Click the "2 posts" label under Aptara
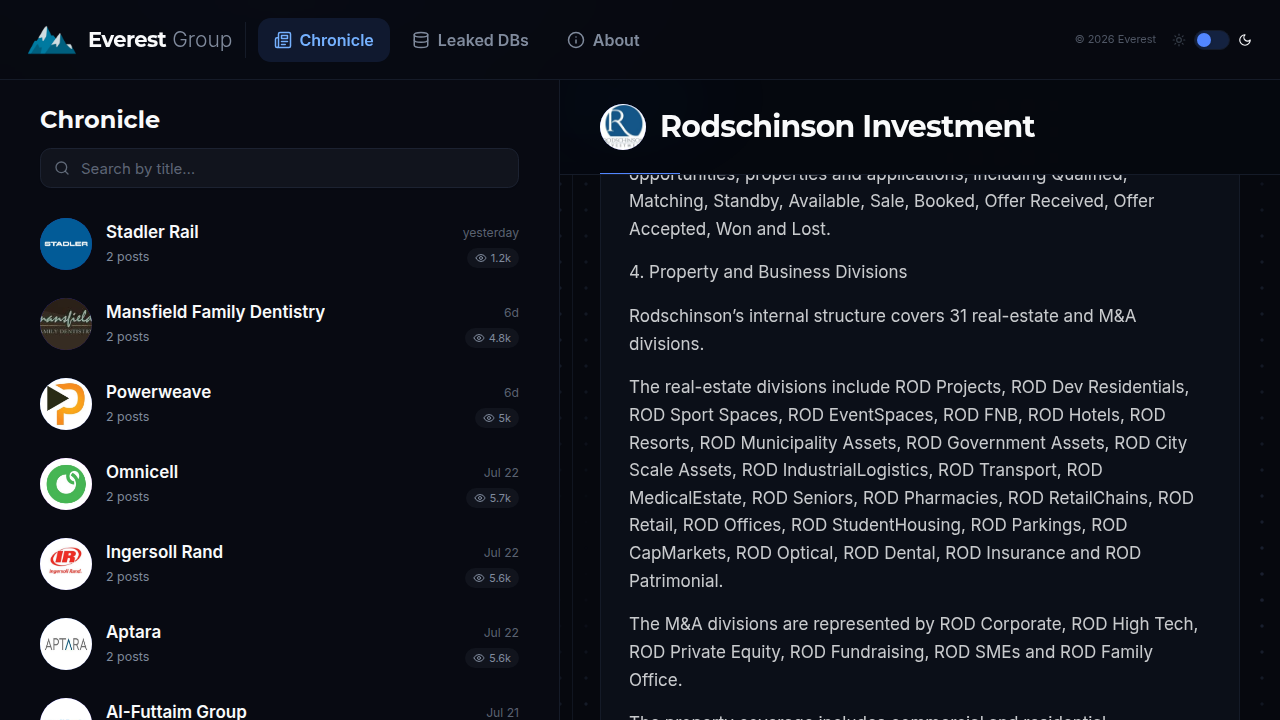Screen dimensions: 1280x720 (x=128, y=657)
